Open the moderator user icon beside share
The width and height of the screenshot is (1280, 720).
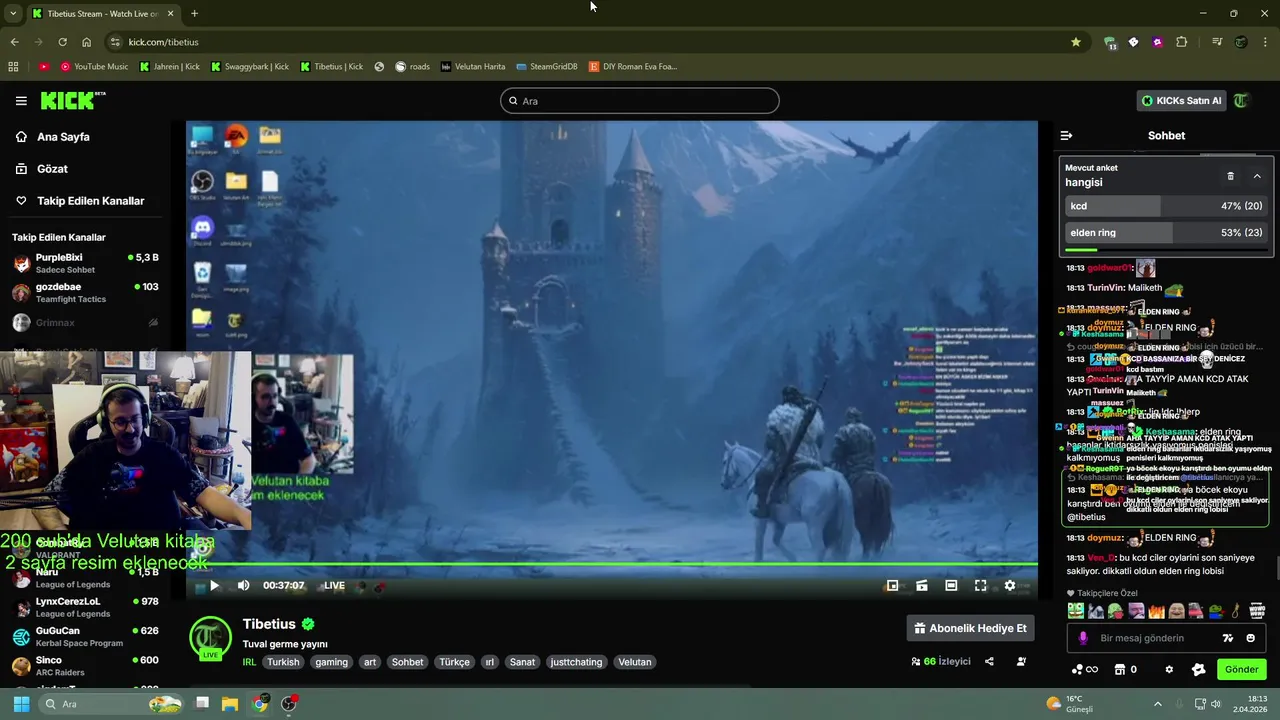(x=1021, y=662)
